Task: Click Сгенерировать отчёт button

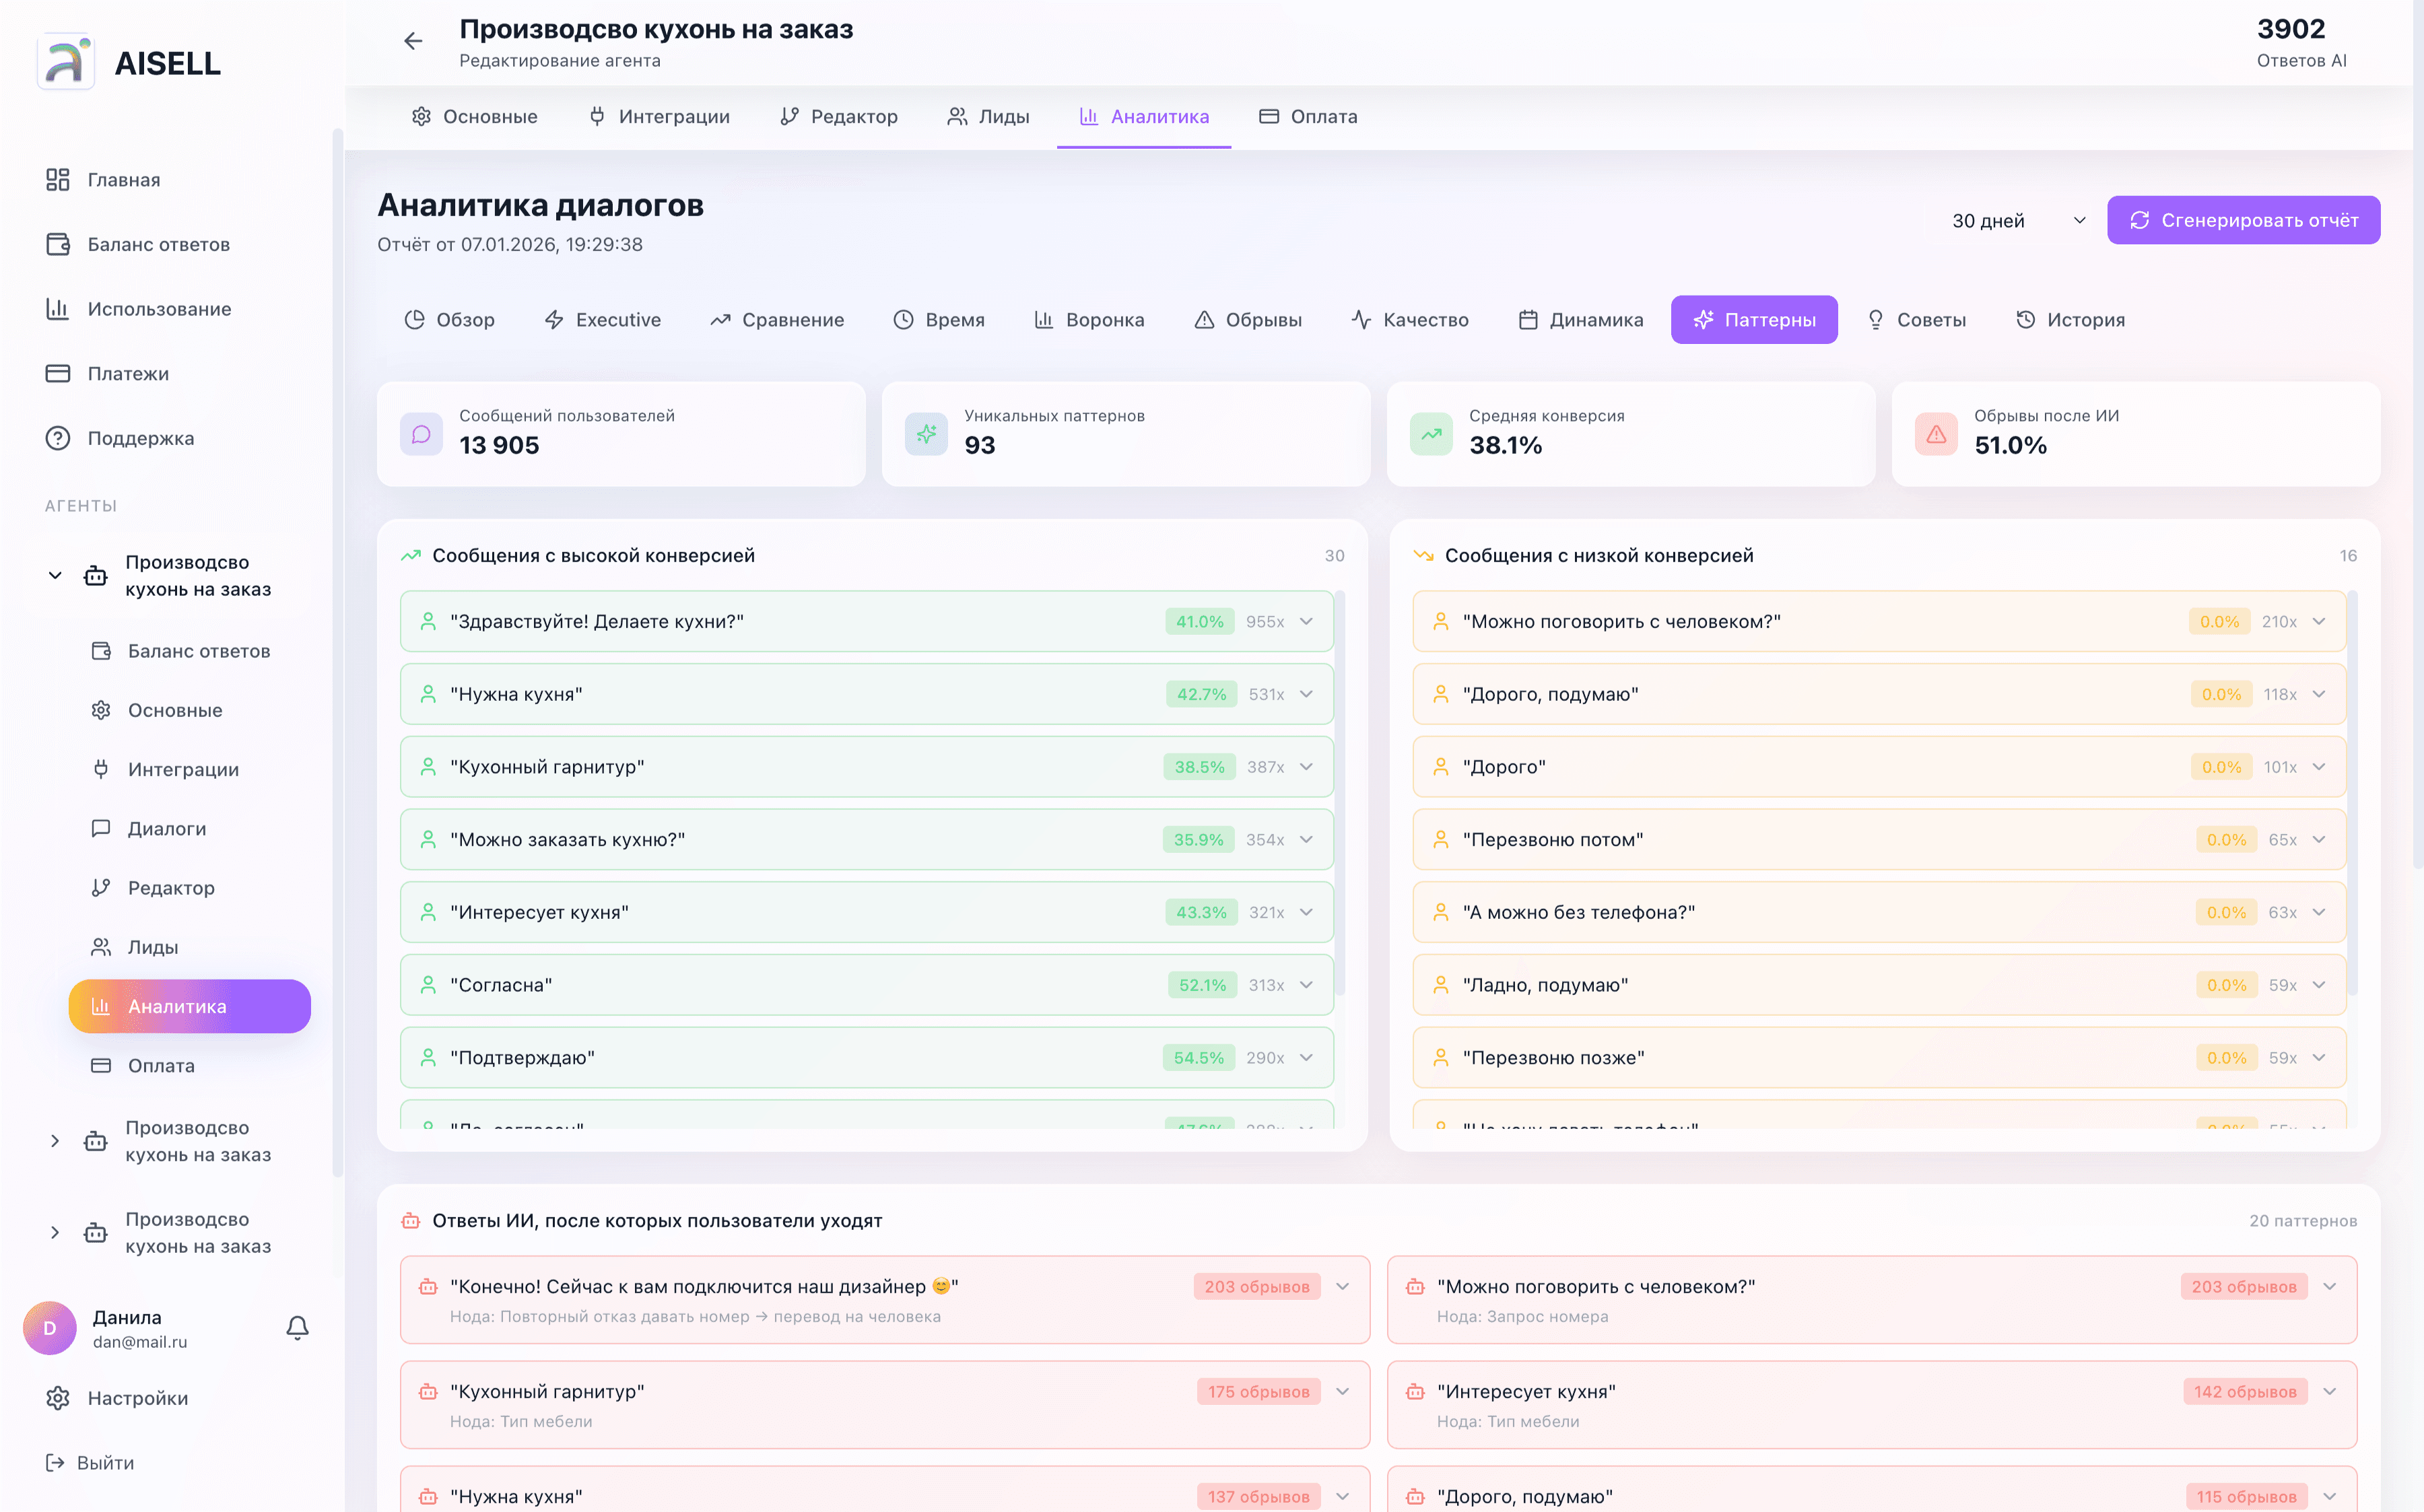Action: point(2243,220)
